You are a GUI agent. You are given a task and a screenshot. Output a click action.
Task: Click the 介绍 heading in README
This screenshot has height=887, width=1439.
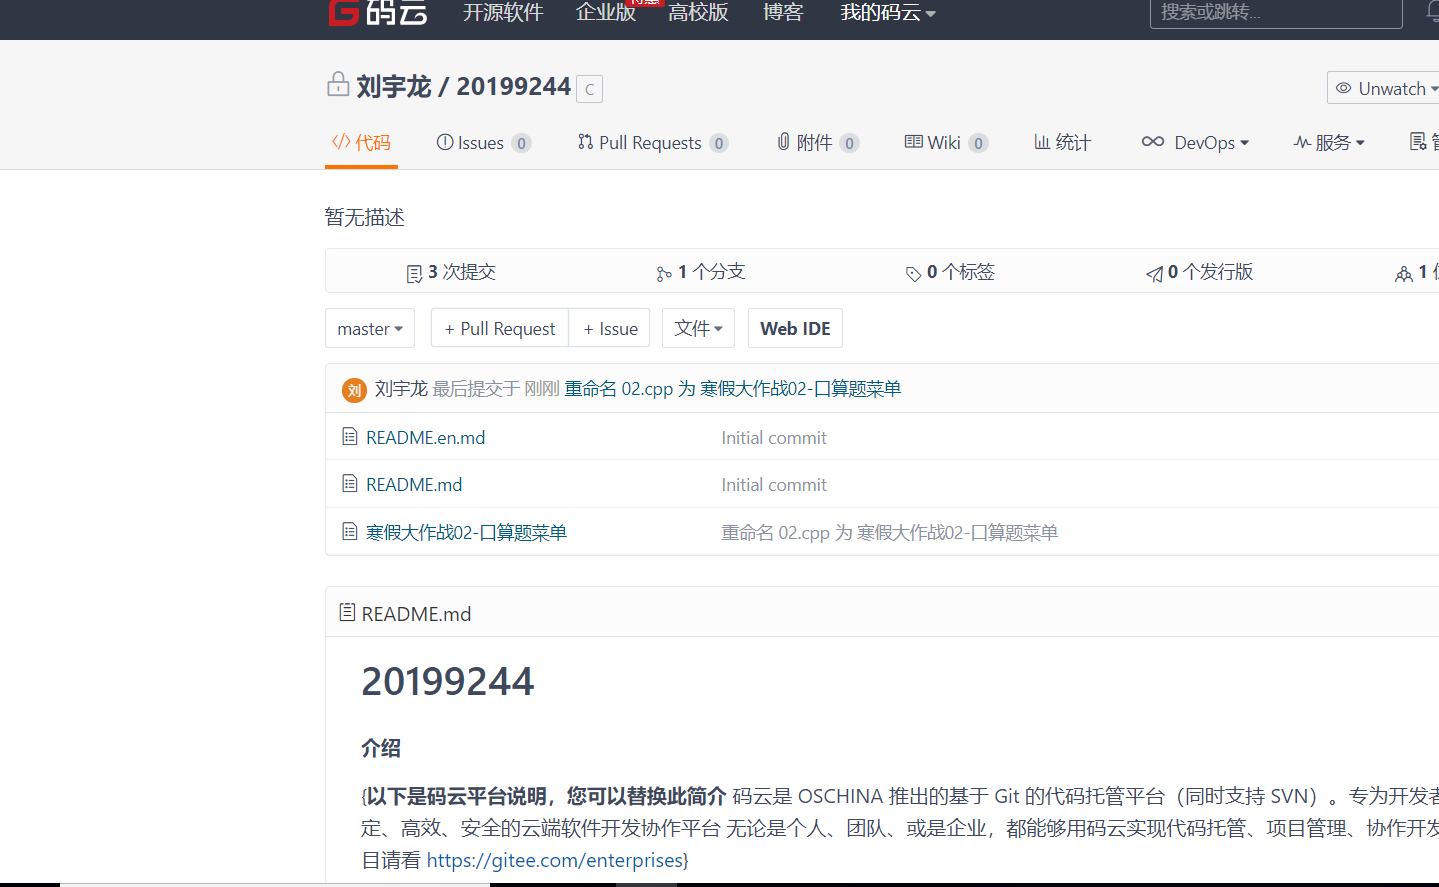click(x=381, y=748)
